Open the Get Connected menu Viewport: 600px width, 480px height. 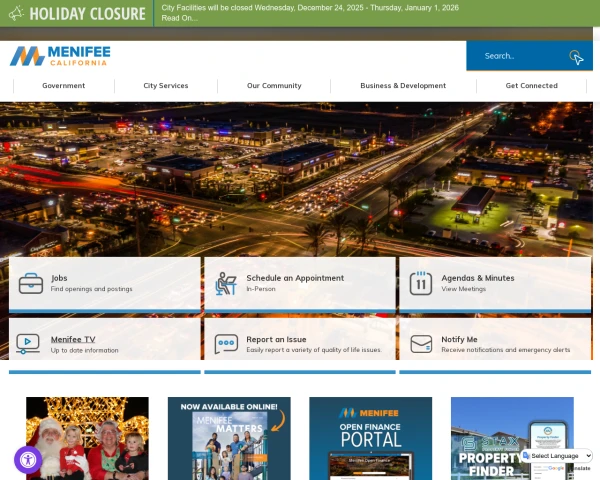click(532, 86)
